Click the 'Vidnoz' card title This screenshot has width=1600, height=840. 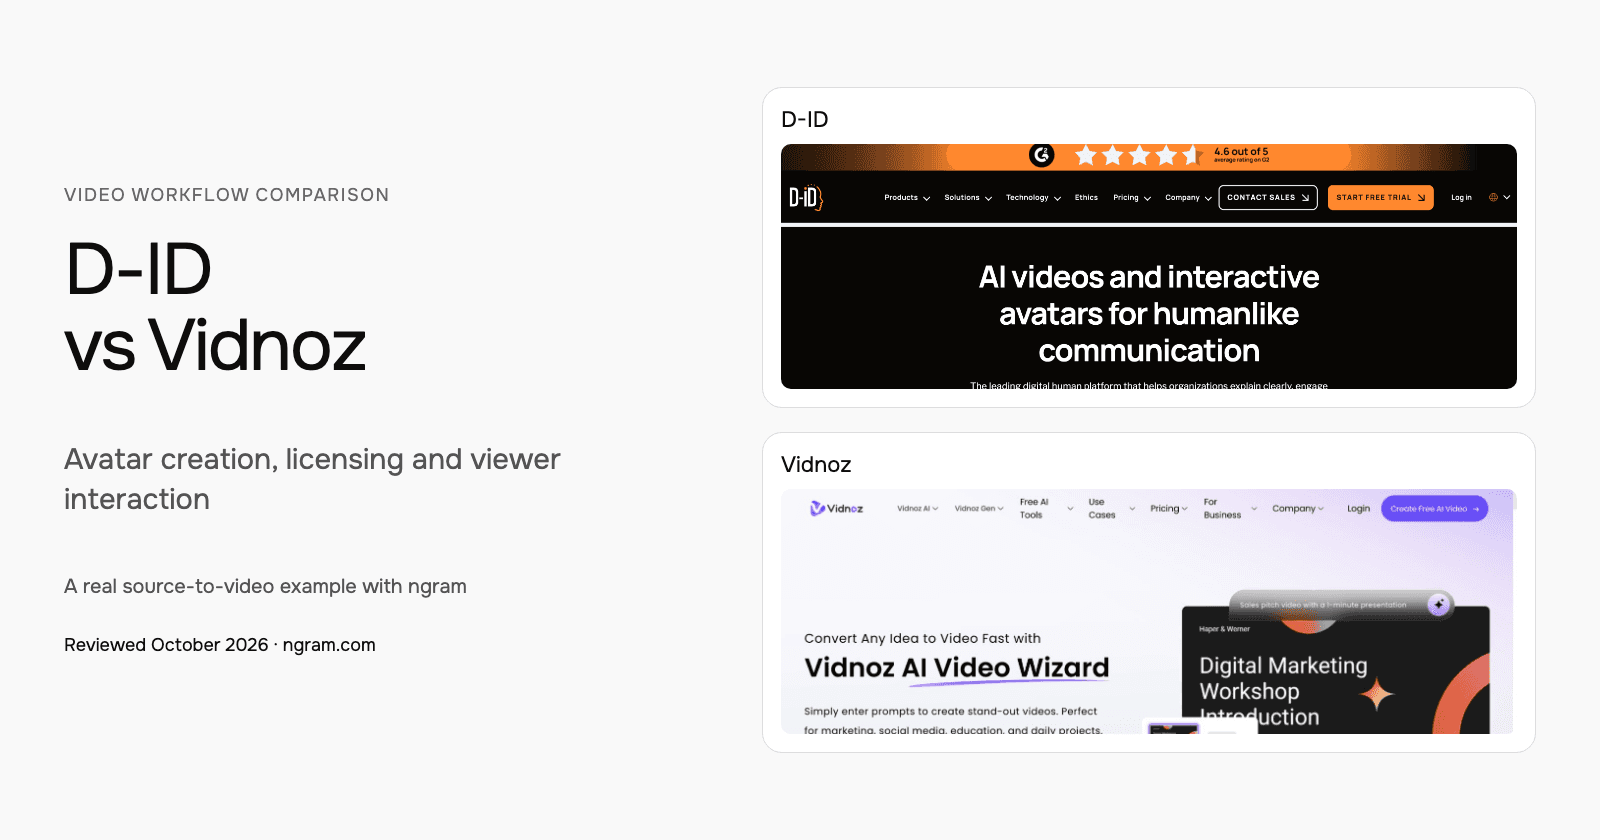(816, 465)
